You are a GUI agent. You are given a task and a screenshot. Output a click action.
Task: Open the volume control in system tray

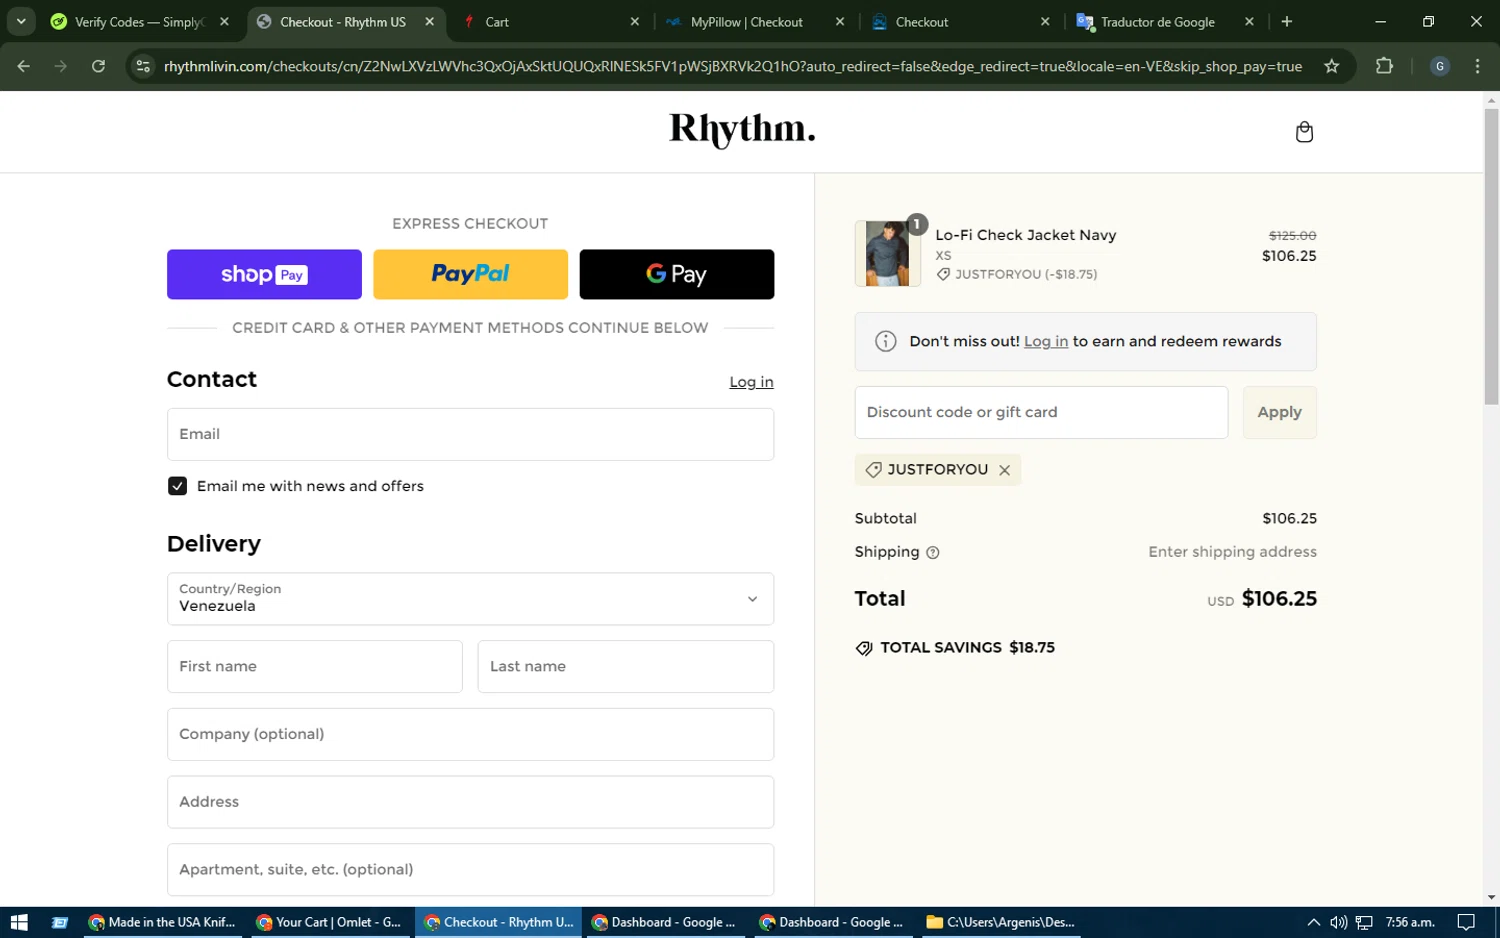coord(1338,922)
